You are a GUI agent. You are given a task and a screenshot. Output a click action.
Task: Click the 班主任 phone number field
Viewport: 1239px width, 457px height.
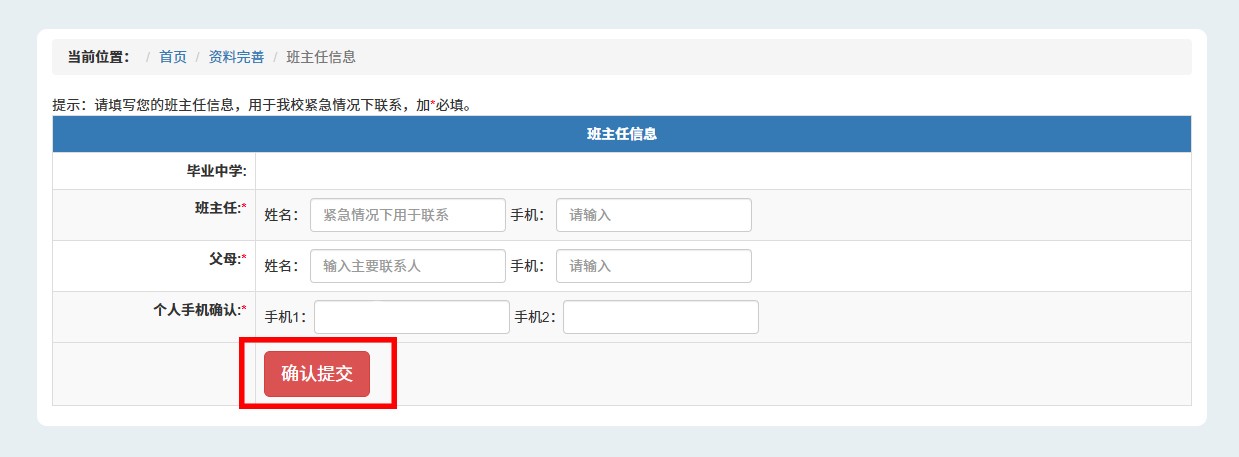[x=653, y=215]
